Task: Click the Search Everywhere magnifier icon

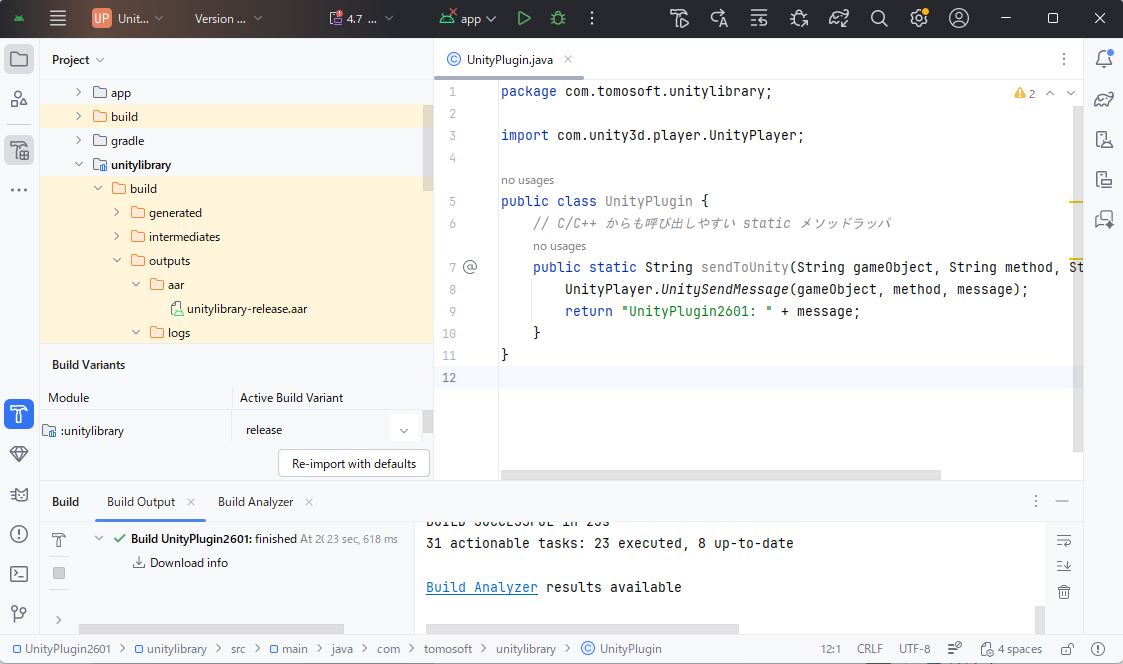Action: (x=879, y=18)
